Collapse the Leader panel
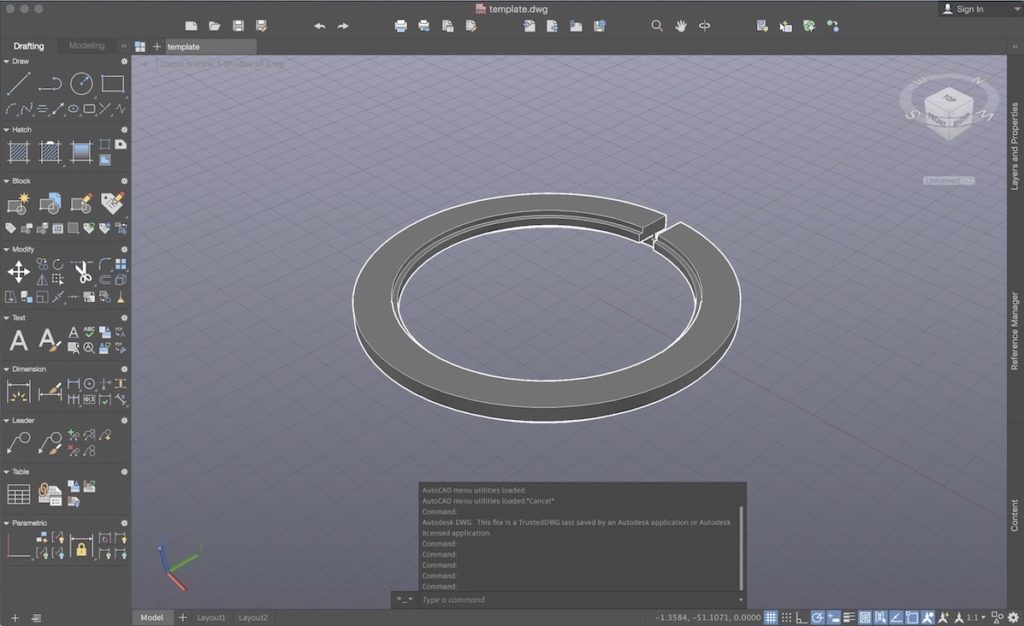The image size is (1024, 626). pos(7,420)
